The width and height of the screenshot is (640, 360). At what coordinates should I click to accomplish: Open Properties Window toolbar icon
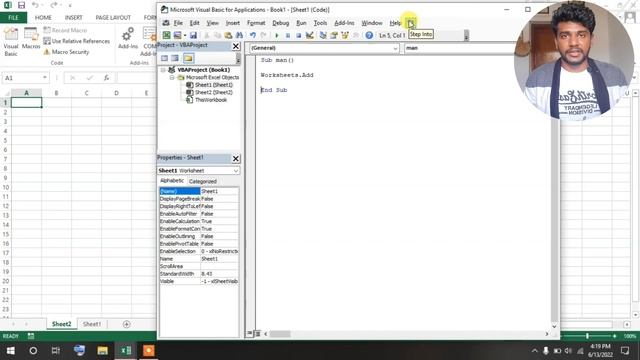(334, 36)
